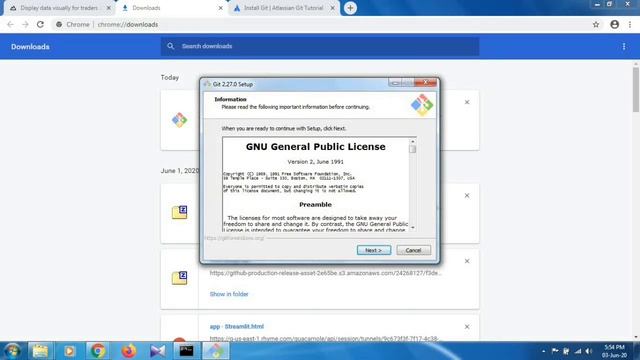Click the Search downloads field
This screenshot has width=640, height=360.
pyautogui.click(x=320, y=46)
